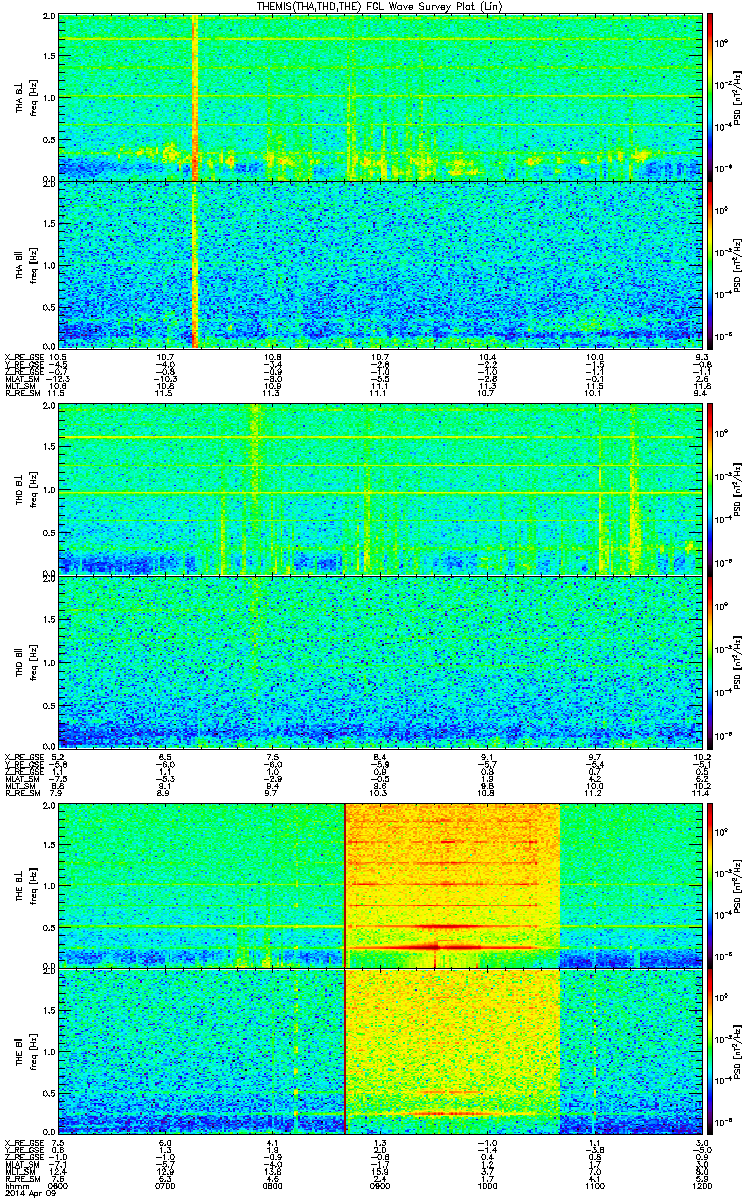Select the THD BL spectrogram panel
Image resolution: width=750 pixels, height=1200 pixels.
(x=377, y=489)
